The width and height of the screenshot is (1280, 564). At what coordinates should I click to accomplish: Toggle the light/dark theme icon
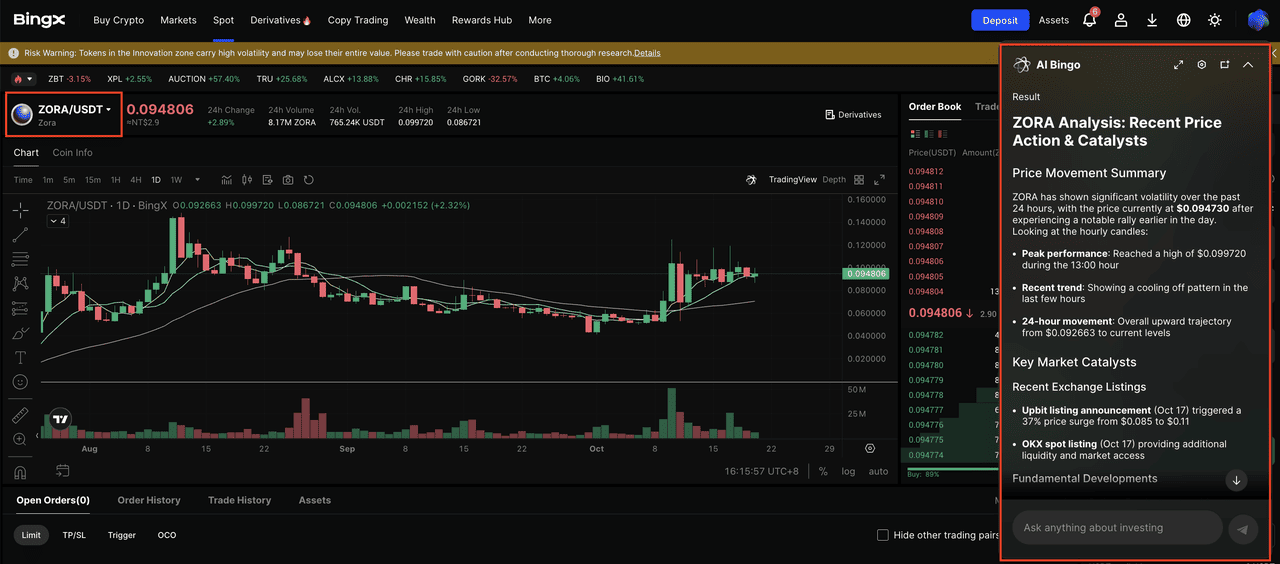(1214, 20)
